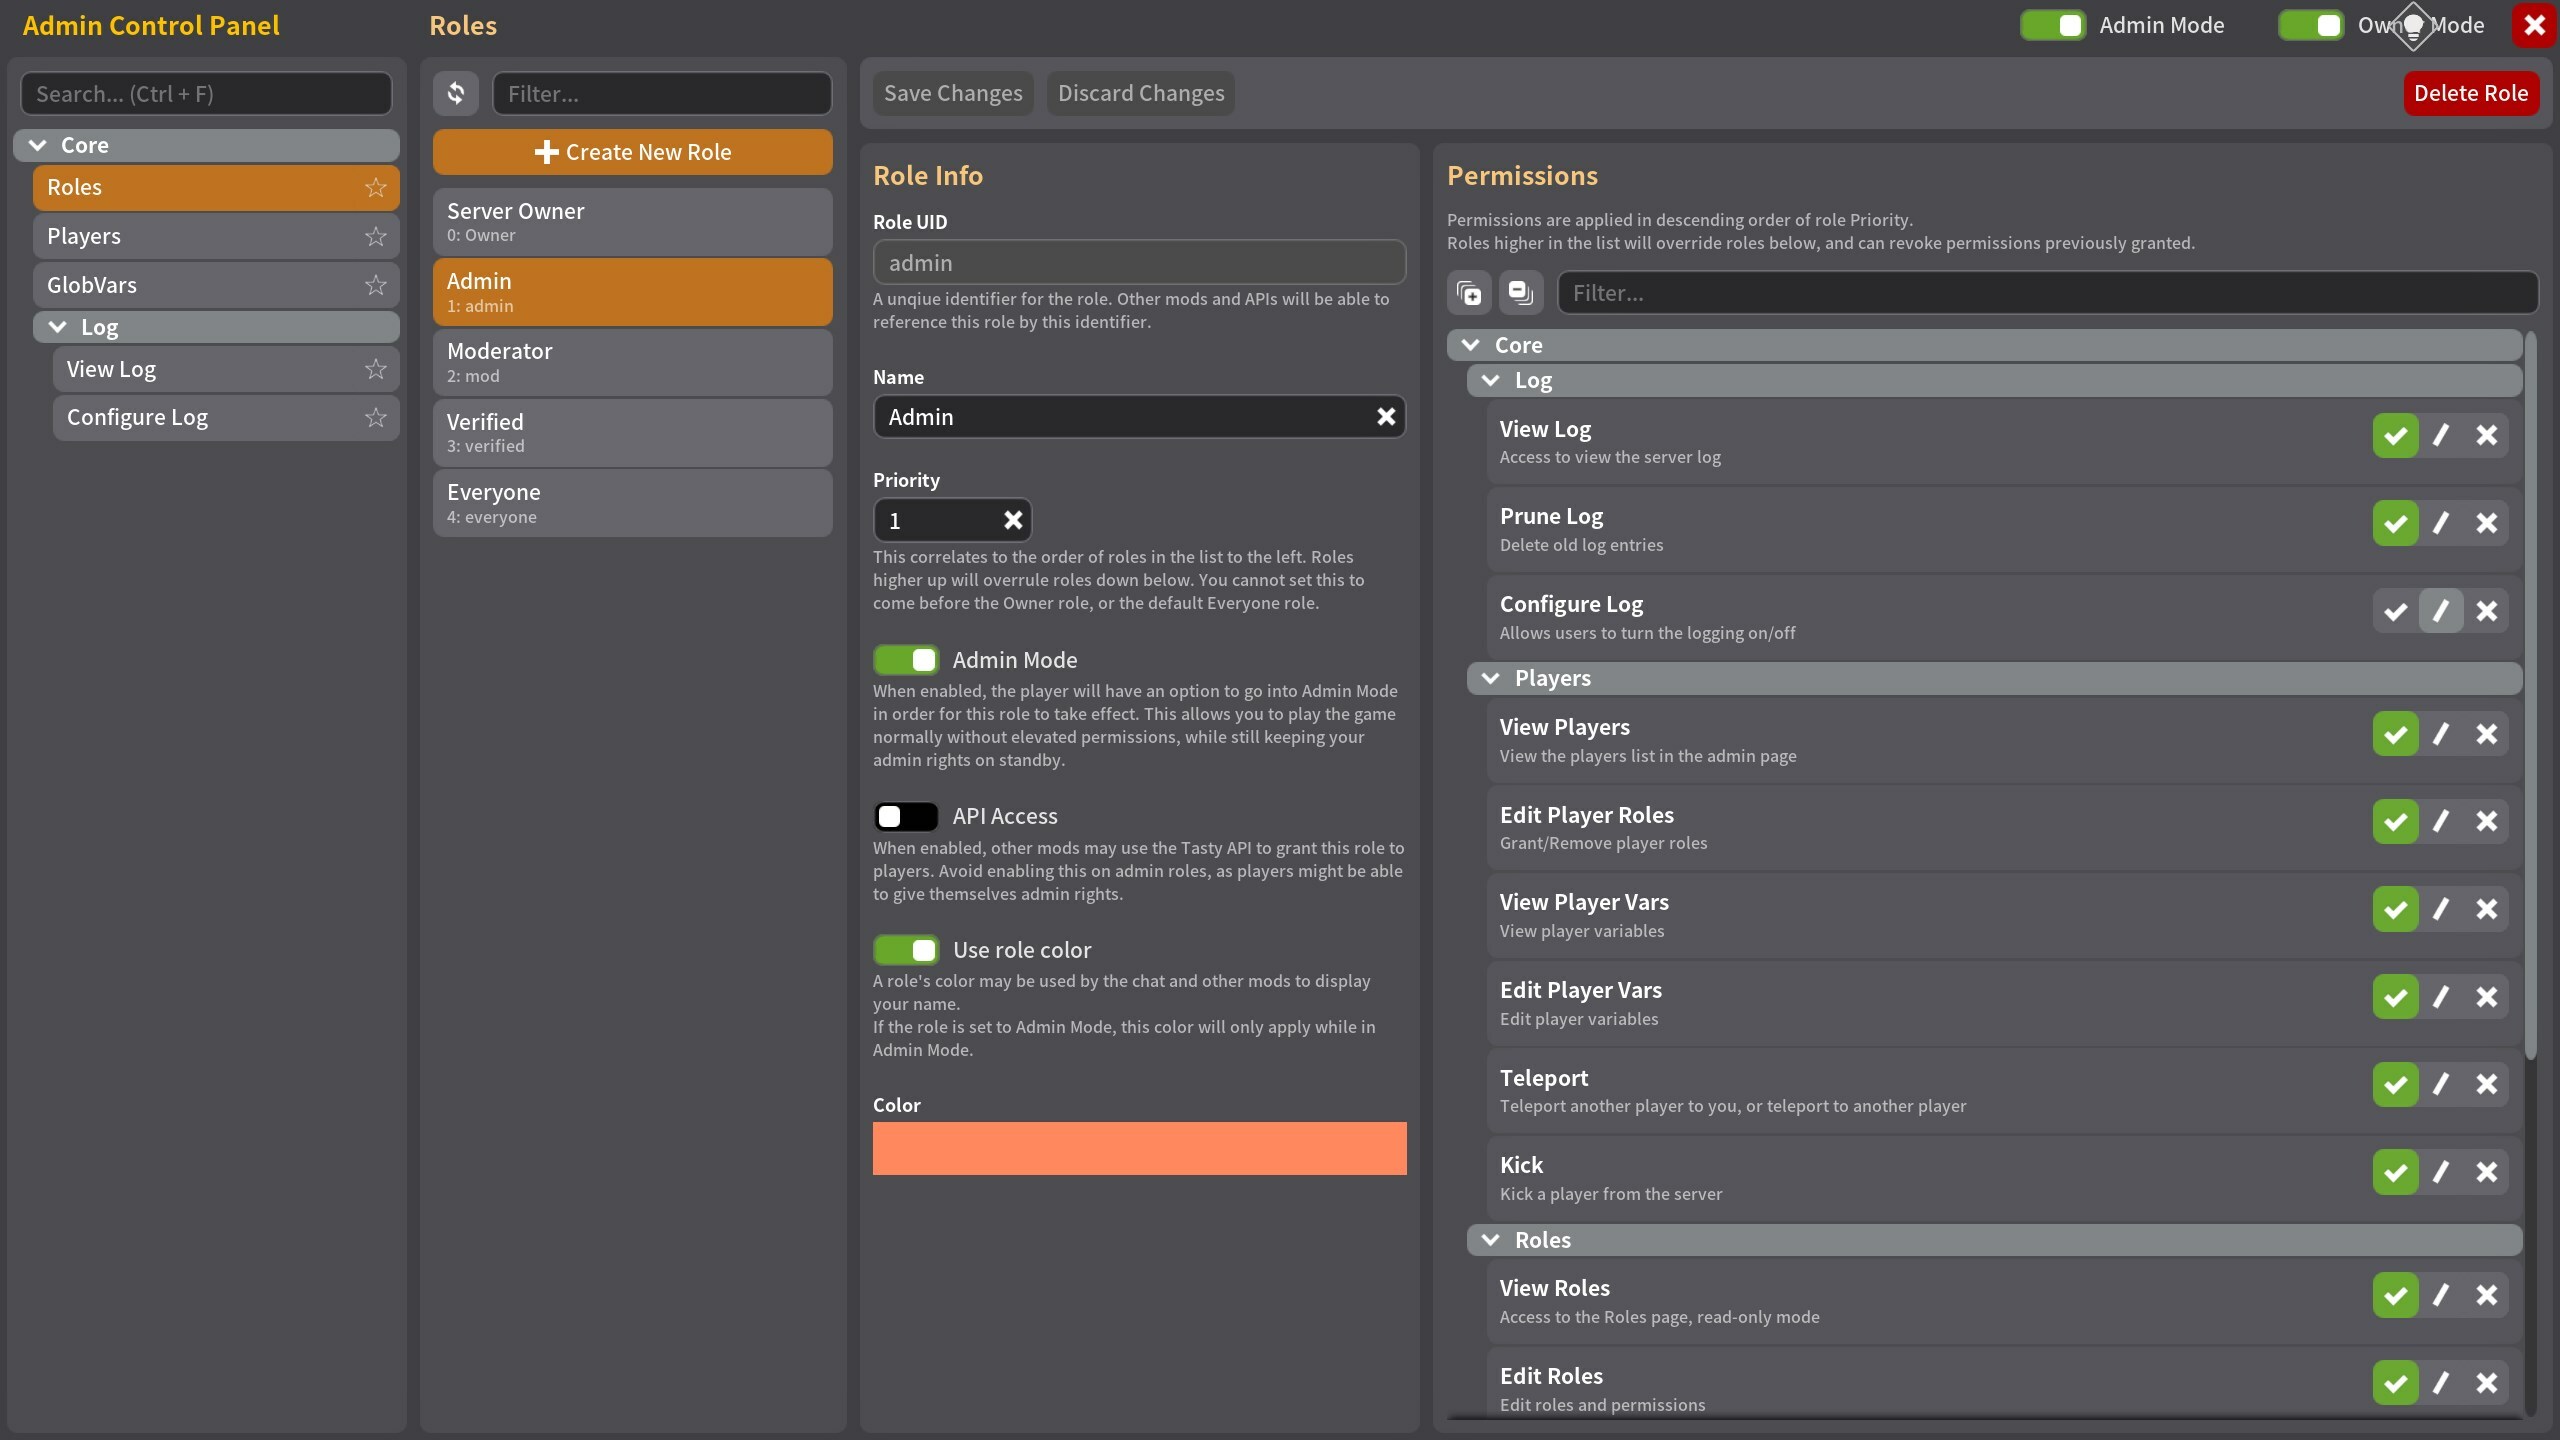
Task: Click the refresh roles list icon
Action: coord(456,93)
